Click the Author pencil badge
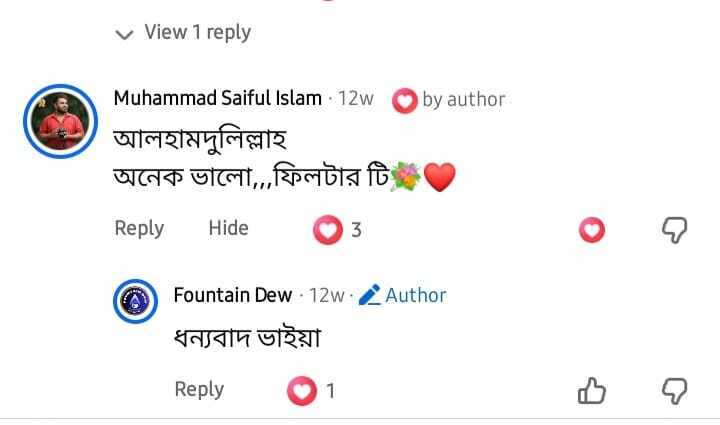This screenshot has width=720, height=425. point(402,295)
